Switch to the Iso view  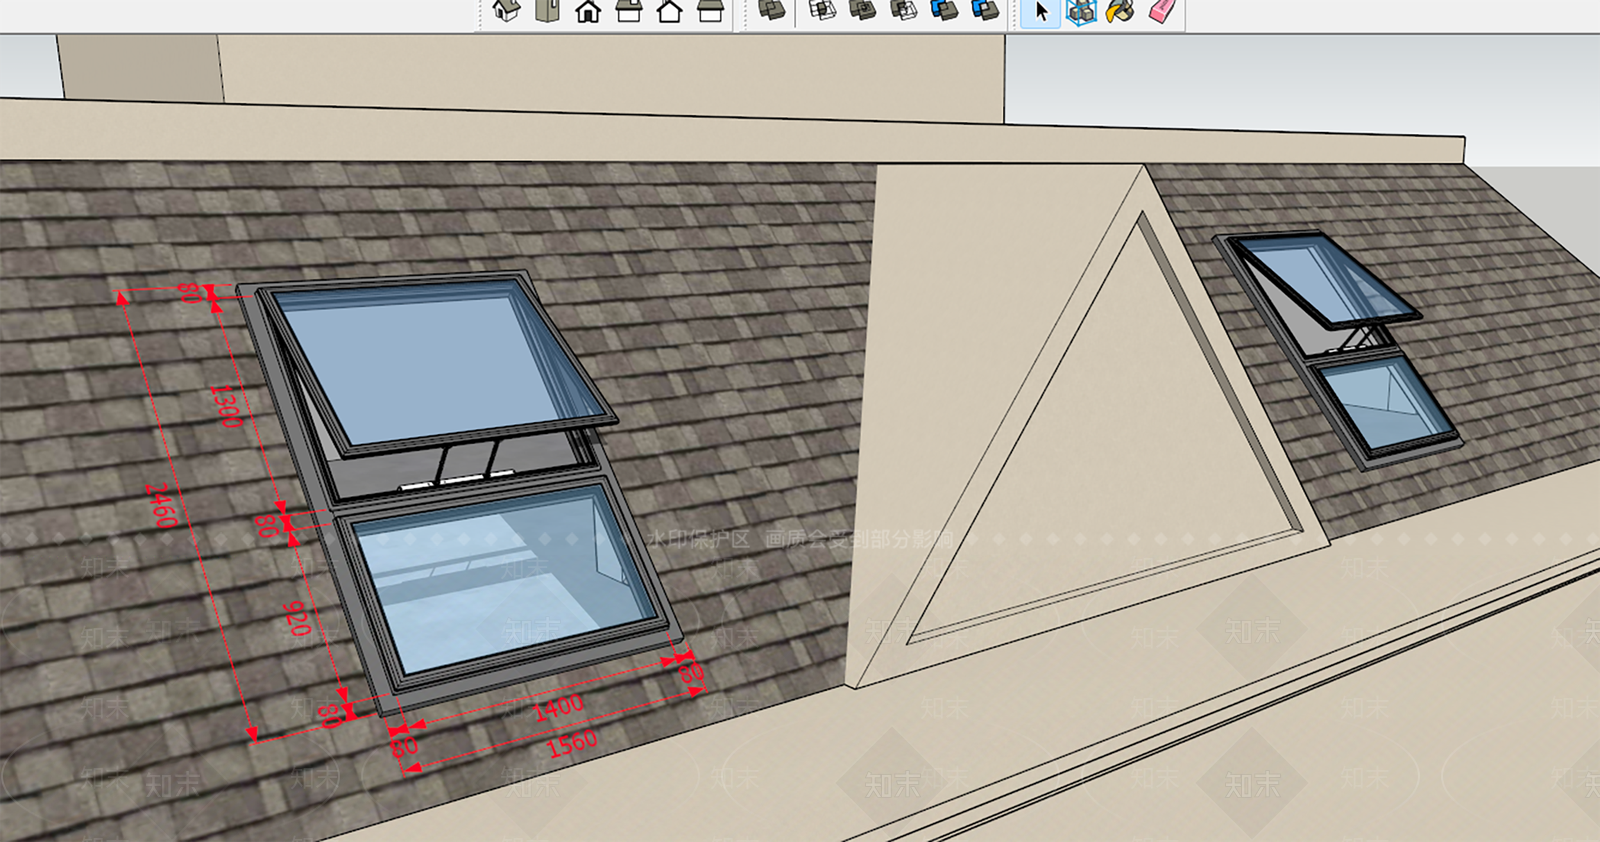click(507, 11)
